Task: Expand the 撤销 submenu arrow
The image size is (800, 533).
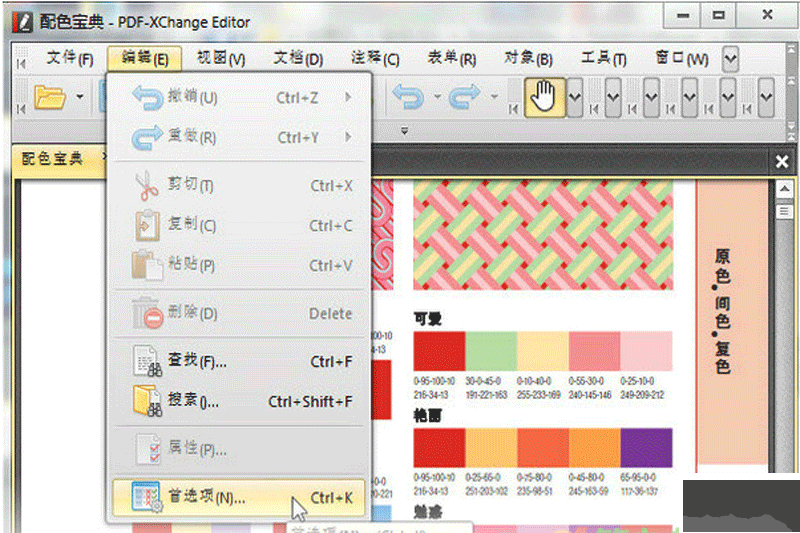Action: [348, 97]
